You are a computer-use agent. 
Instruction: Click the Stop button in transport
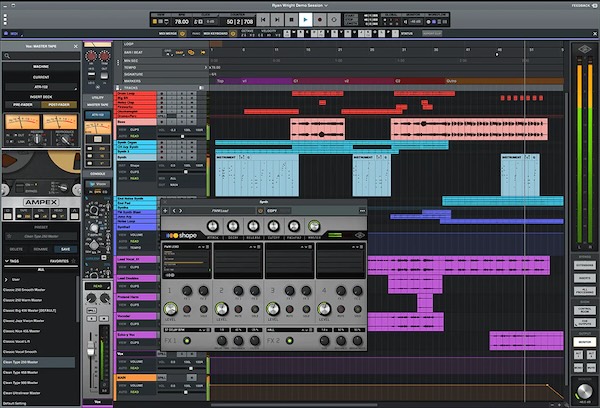click(291, 20)
